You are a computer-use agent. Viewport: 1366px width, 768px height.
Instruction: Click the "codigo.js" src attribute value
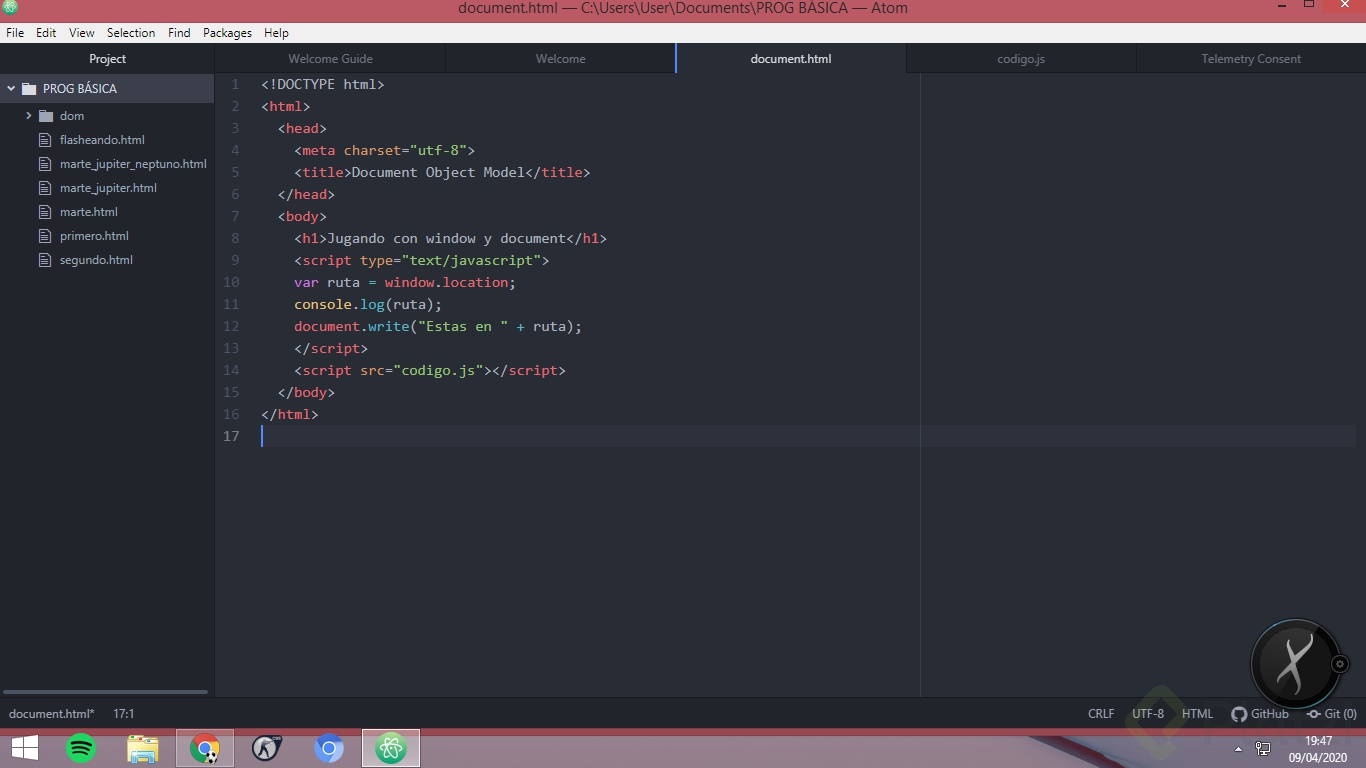[438, 370]
